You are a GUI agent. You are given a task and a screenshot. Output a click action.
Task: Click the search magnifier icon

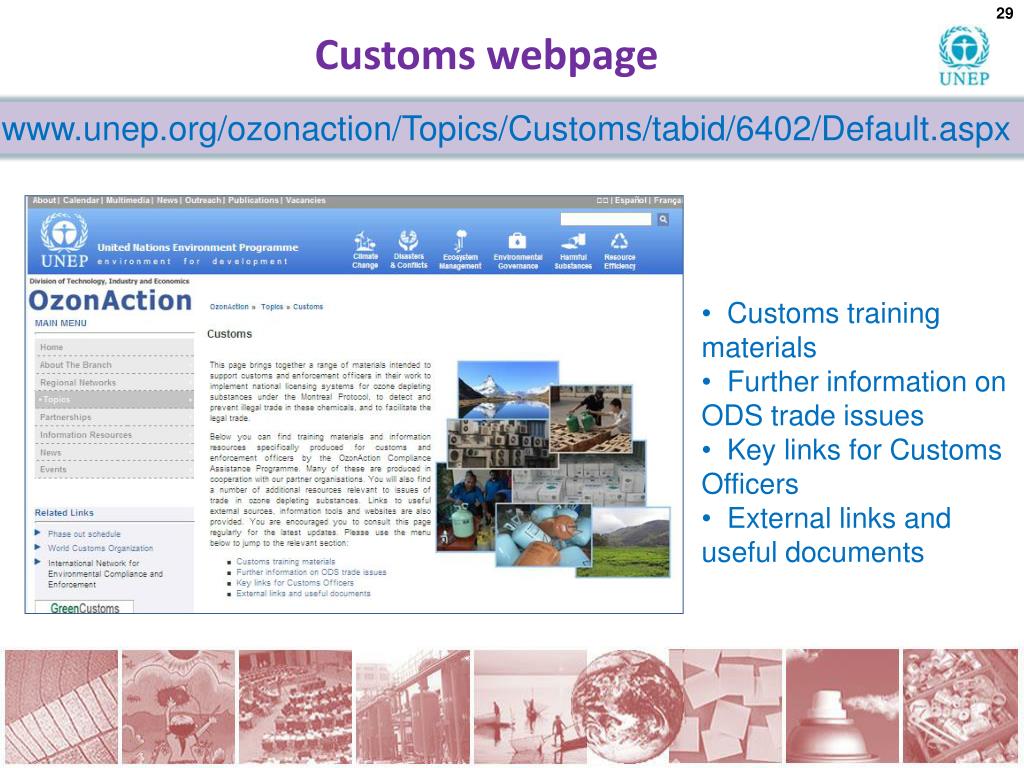pyautogui.click(x=663, y=219)
